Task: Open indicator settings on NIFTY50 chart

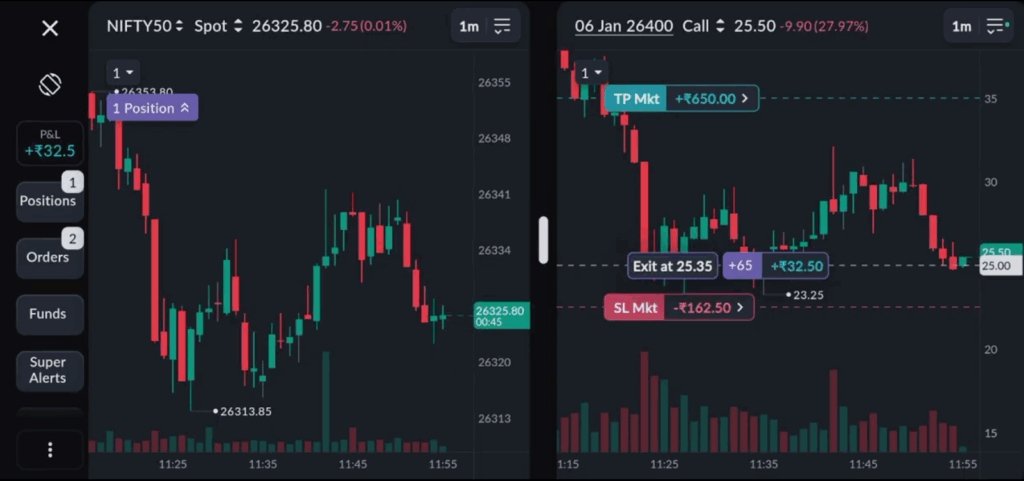Action: click(x=502, y=27)
